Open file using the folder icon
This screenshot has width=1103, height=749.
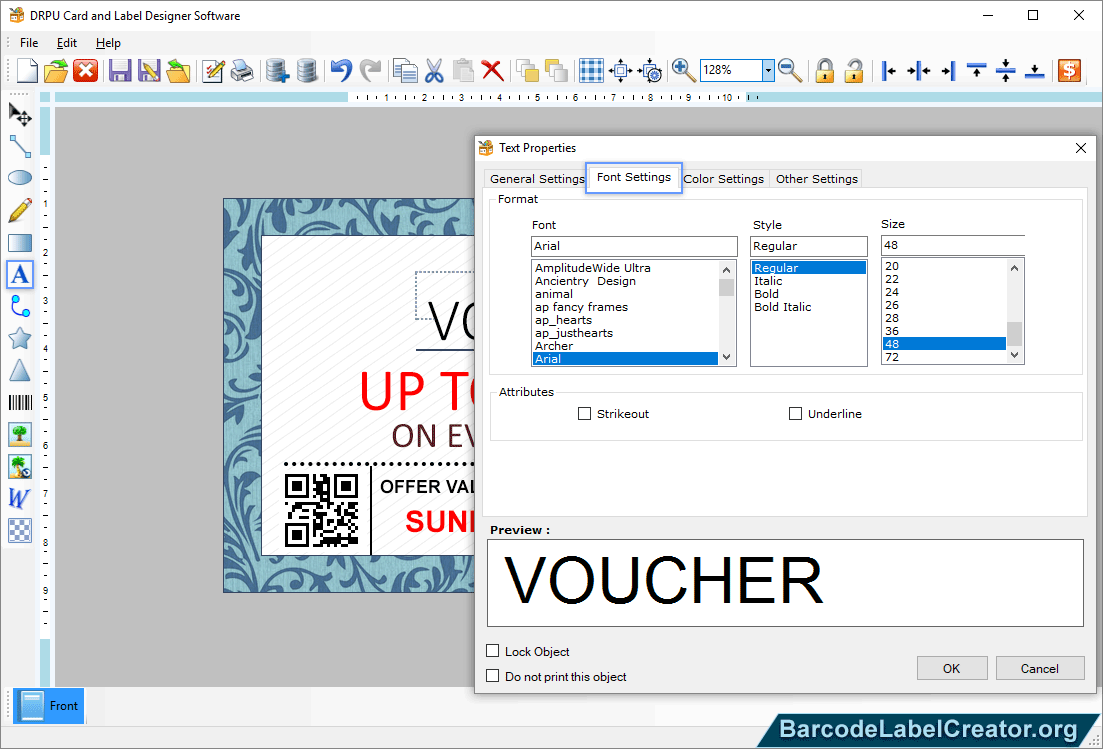click(56, 70)
